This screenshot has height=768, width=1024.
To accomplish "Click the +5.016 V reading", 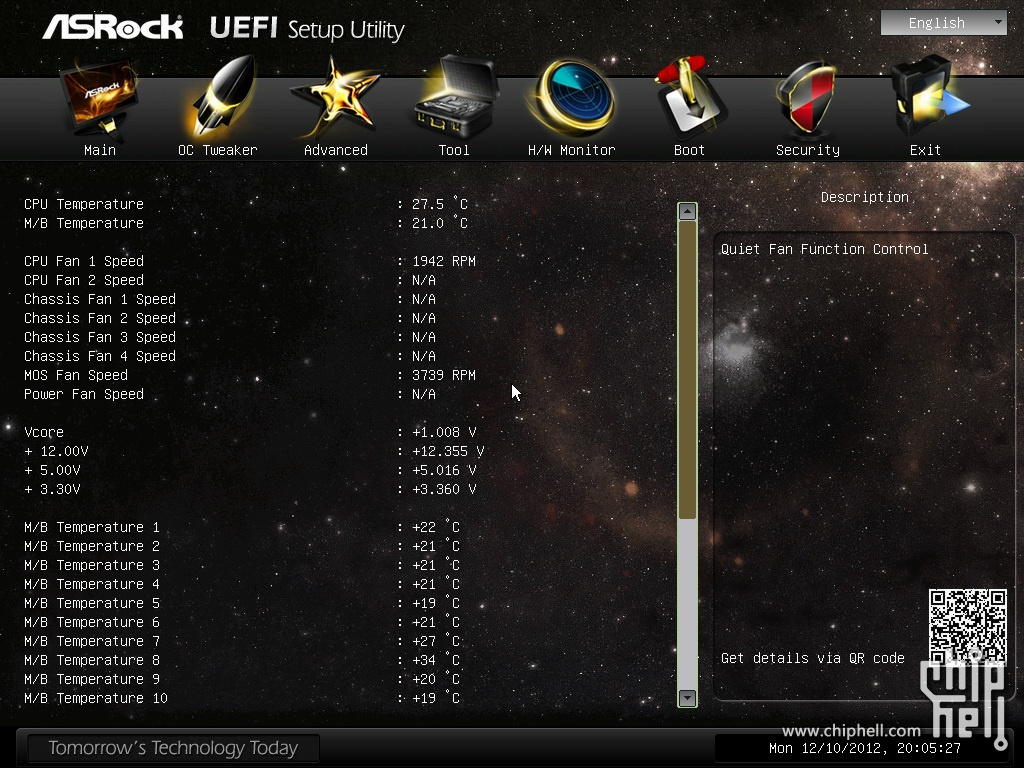I will [x=444, y=470].
